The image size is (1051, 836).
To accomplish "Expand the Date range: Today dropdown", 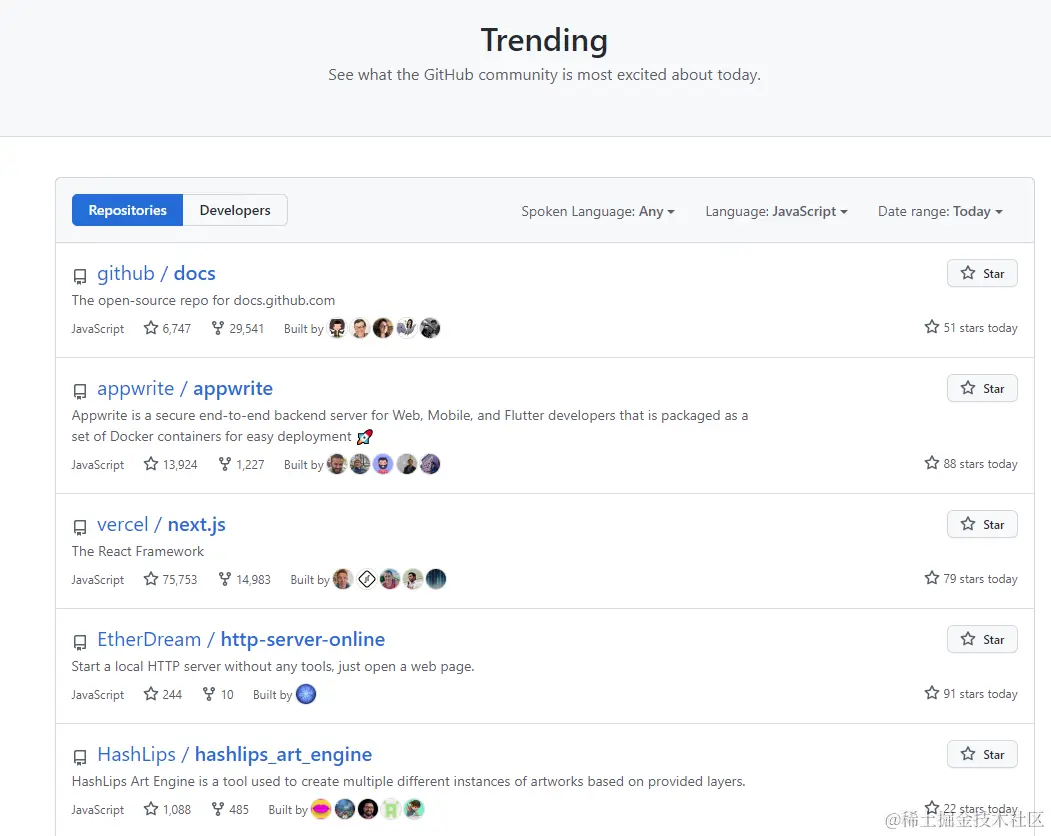I will [x=940, y=211].
